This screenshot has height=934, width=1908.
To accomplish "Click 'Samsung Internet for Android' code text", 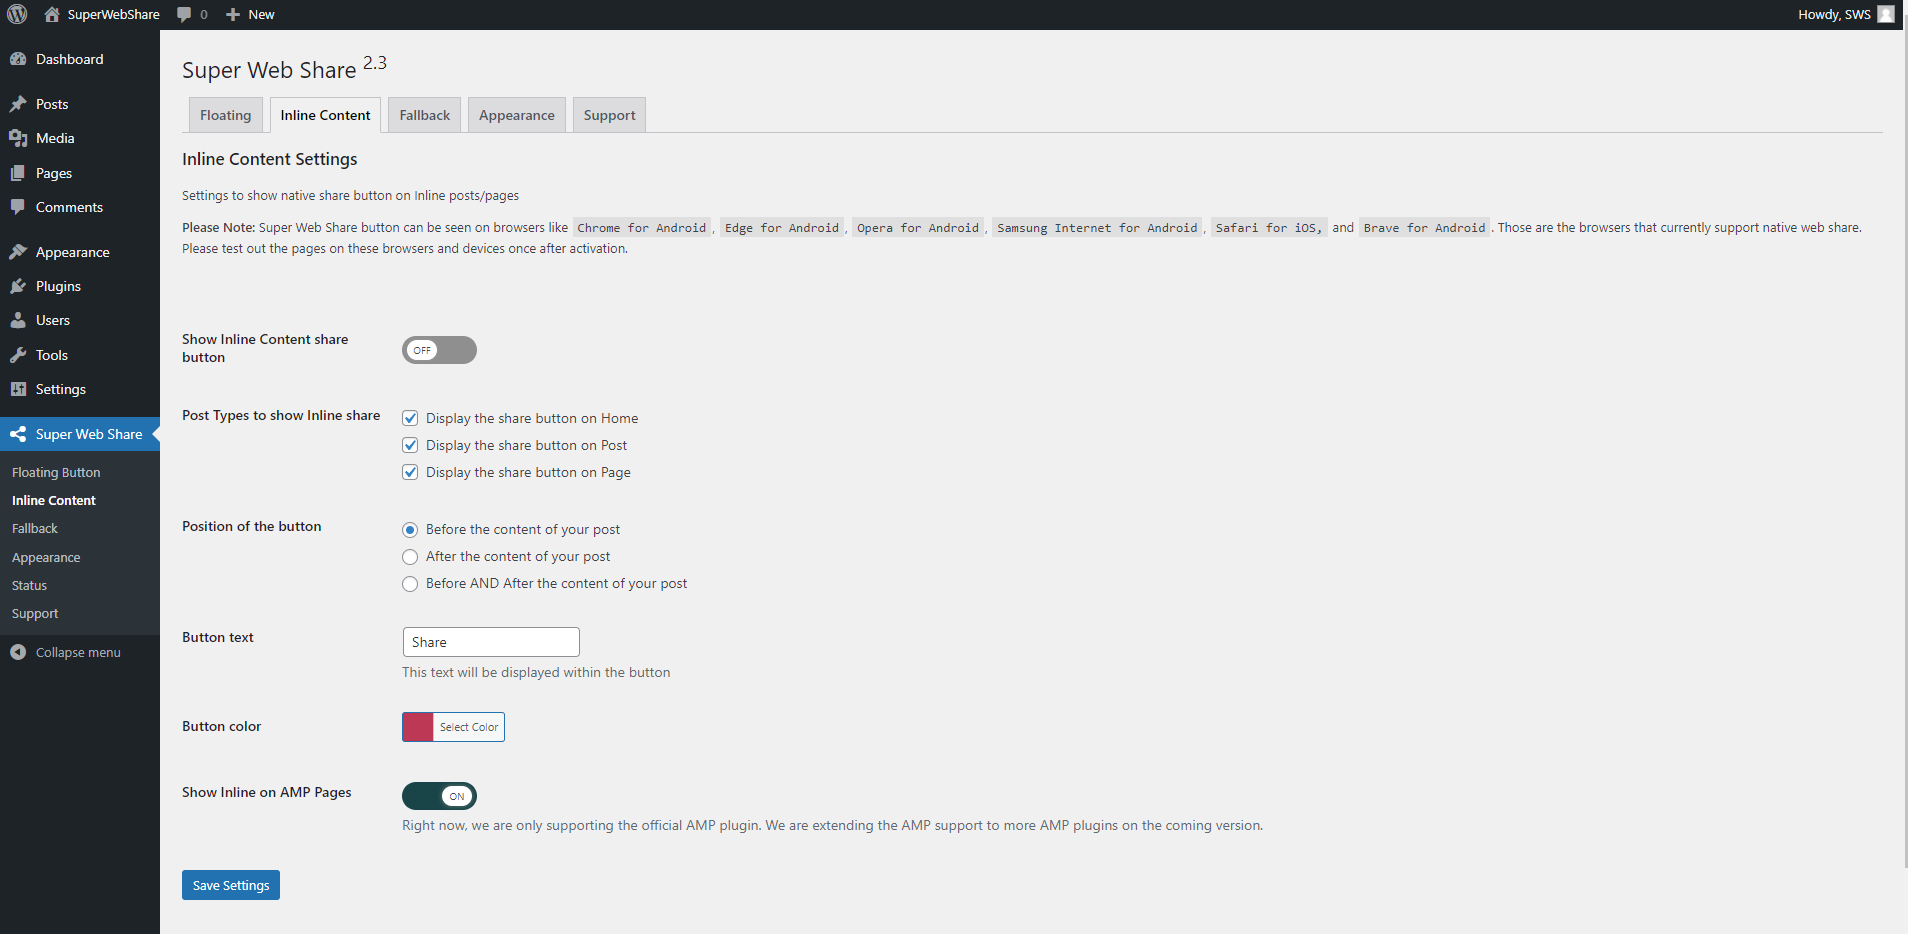I will (x=1097, y=228).
